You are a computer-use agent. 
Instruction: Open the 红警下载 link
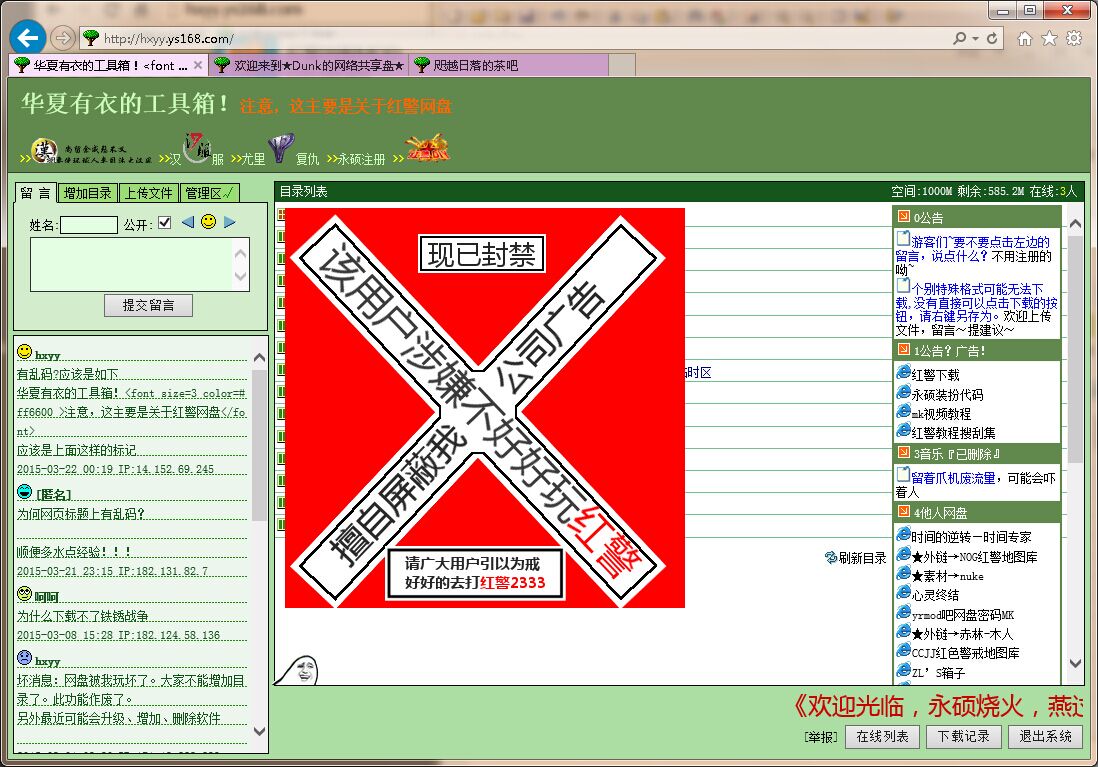point(935,375)
